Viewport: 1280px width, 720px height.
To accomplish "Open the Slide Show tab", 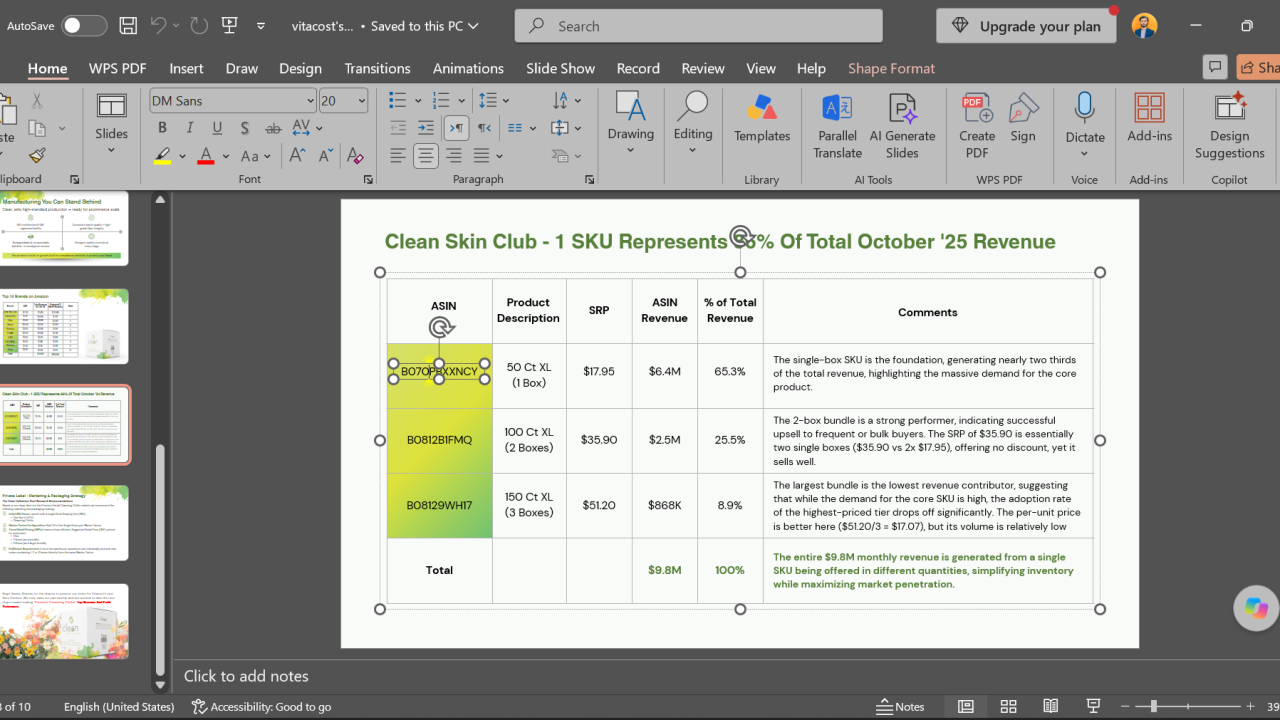I will coord(560,68).
